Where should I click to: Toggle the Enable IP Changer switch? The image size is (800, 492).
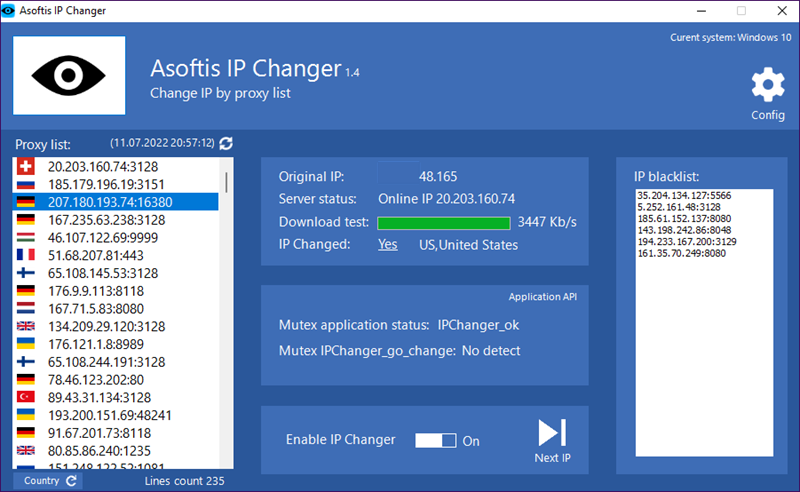pos(436,440)
